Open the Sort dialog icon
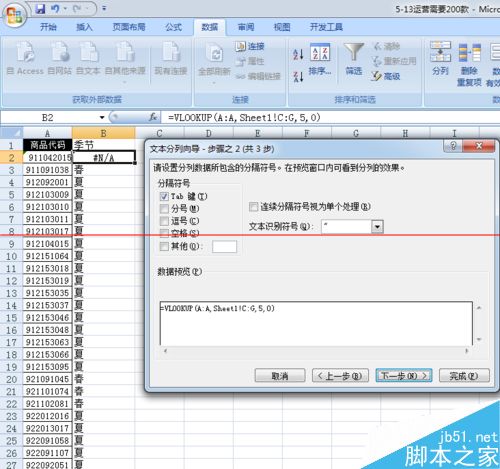Screen dimensions: 500x469 click(x=320, y=52)
